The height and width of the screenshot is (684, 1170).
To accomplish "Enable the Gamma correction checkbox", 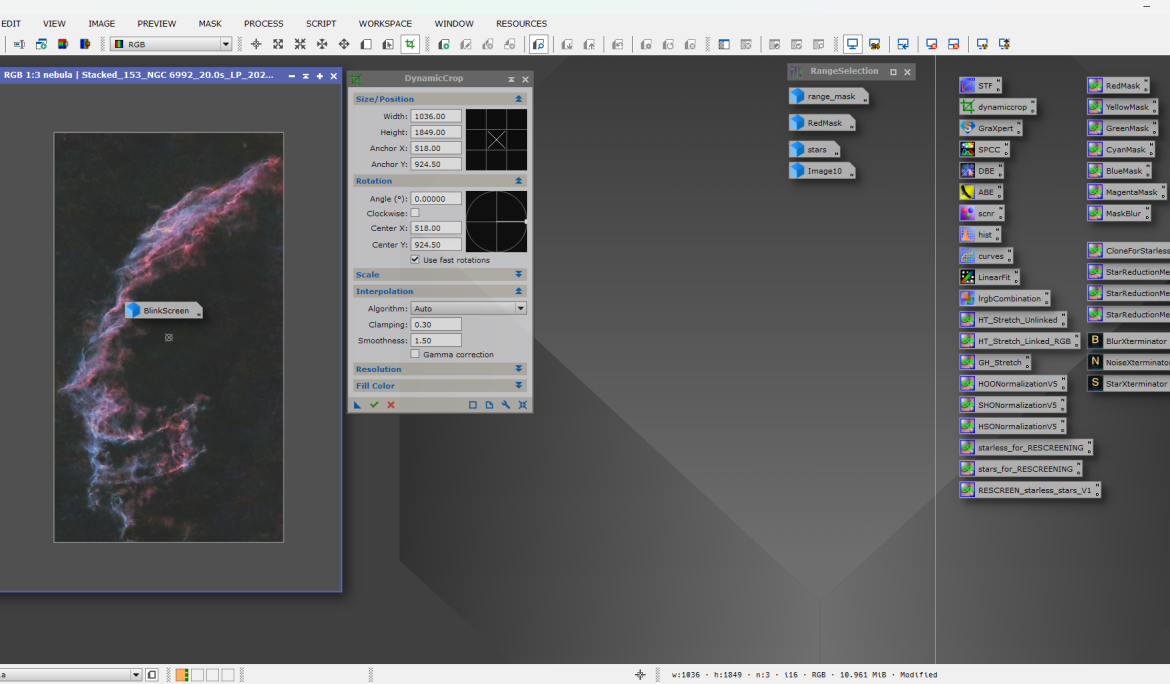I will 415,354.
